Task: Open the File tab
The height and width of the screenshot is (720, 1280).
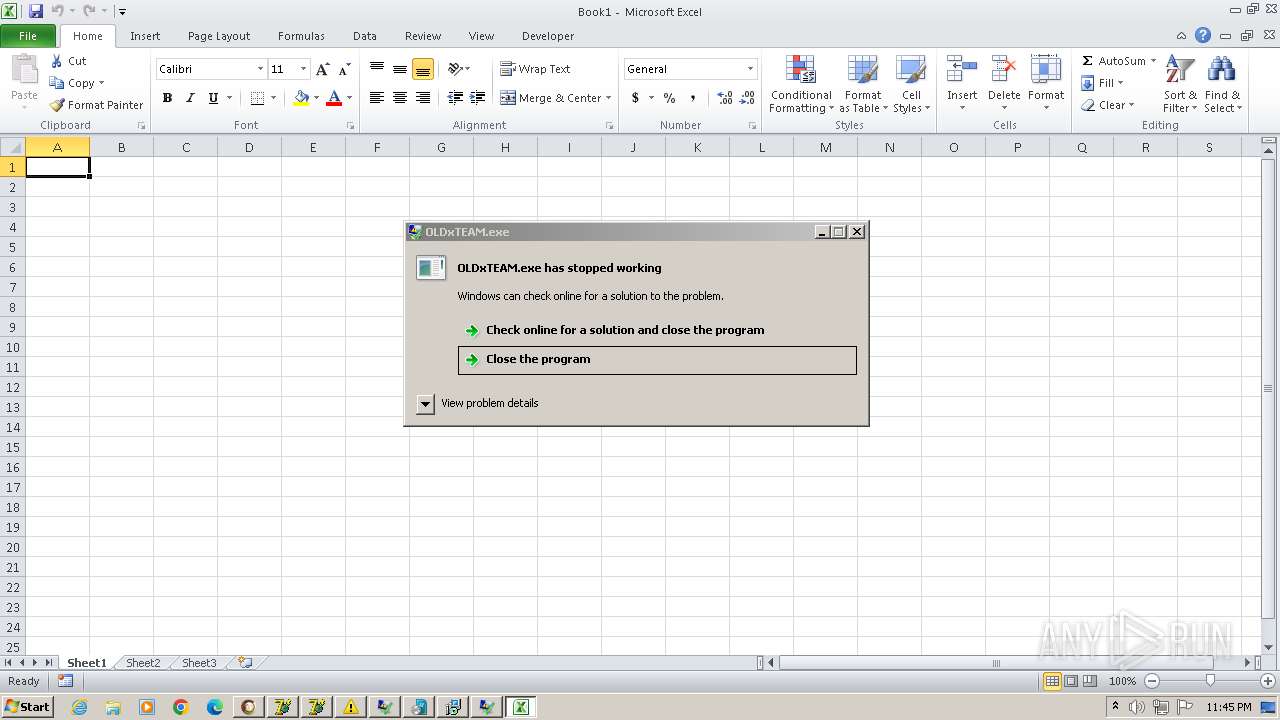Action: pyautogui.click(x=28, y=36)
